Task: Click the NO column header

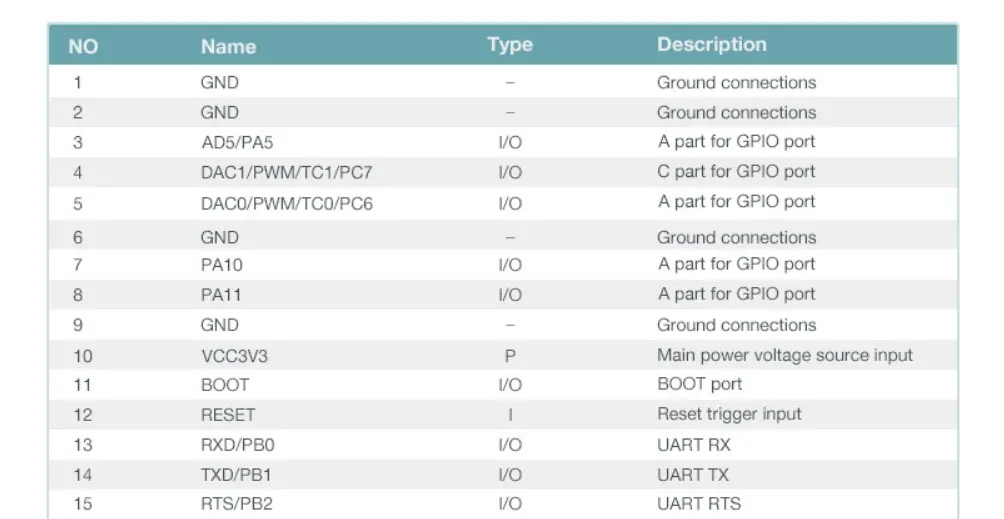Action: [83, 47]
